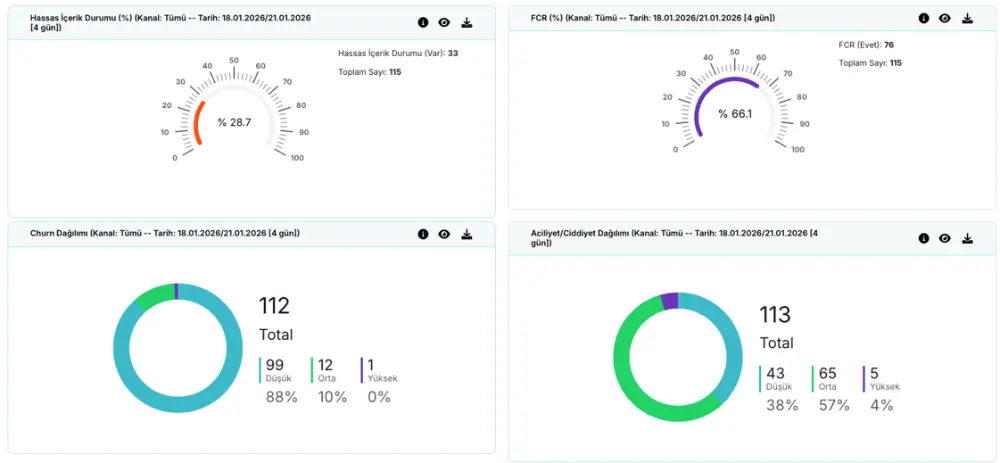Click info icon on Churn Dağılımı panel
Image resolution: width=1000 pixels, height=463 pixels.
click(x=422, y=234)
